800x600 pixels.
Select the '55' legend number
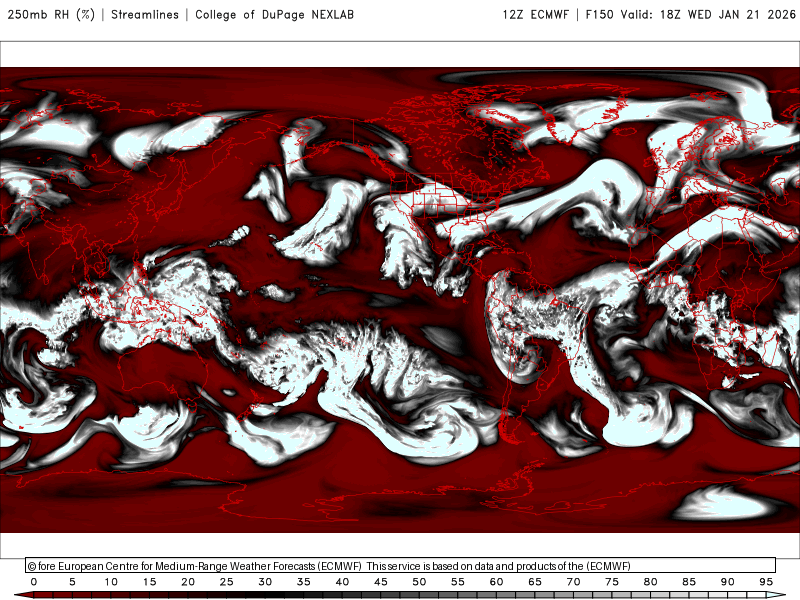point(458,582)
